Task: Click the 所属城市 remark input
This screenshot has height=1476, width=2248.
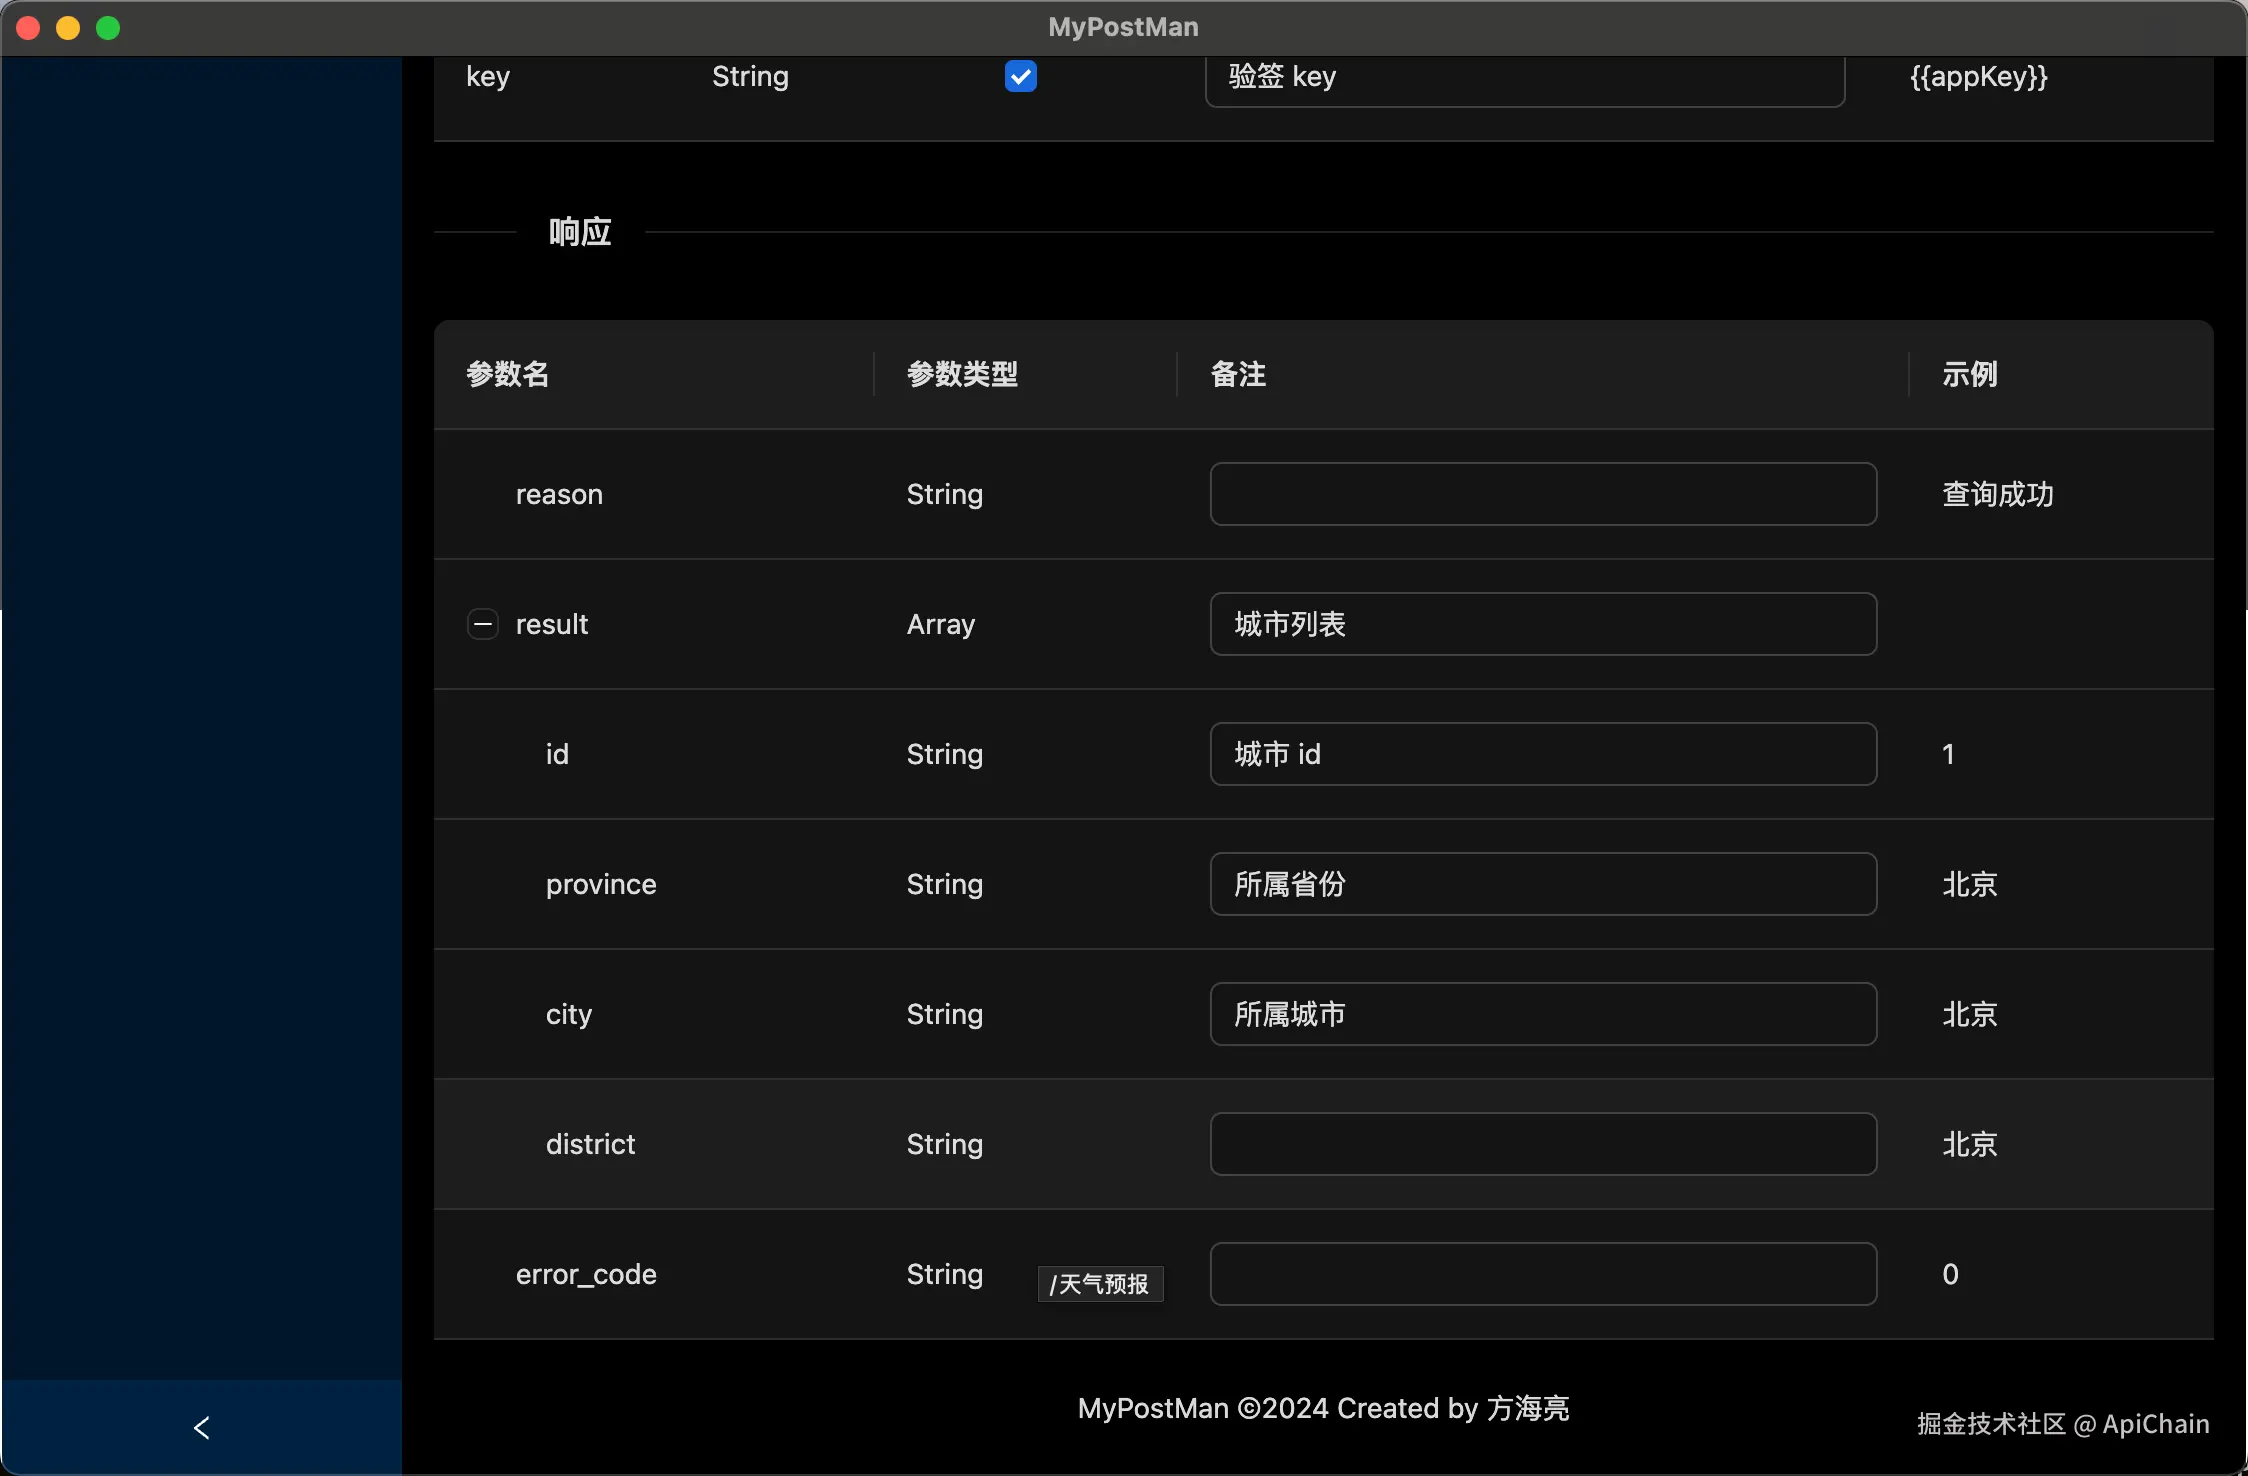Action: tap(1542, 1014)
